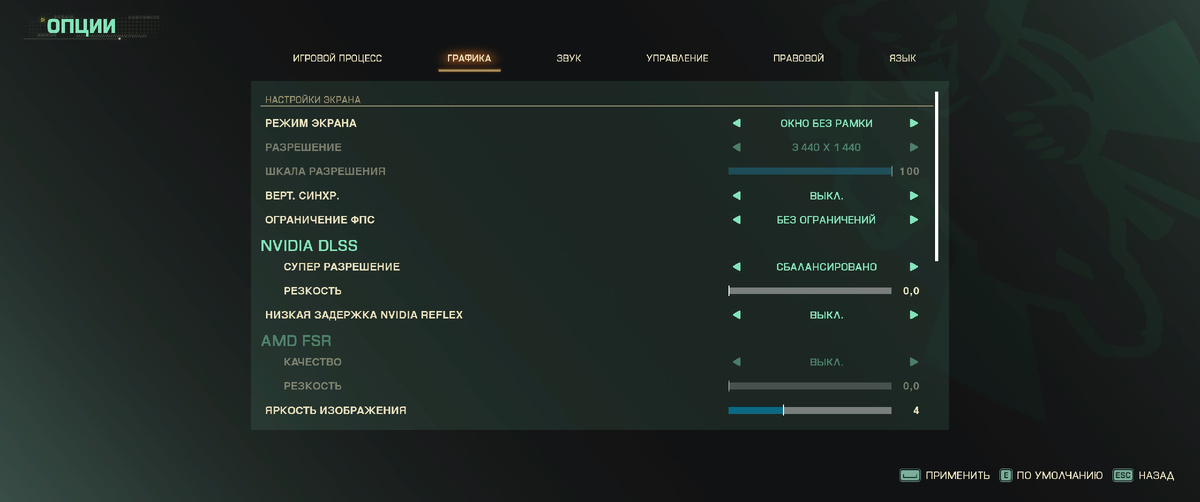Adjust the Яркость изображения slider
Viewport: 1200px width, 502px height.
click(x=810, y=410)
